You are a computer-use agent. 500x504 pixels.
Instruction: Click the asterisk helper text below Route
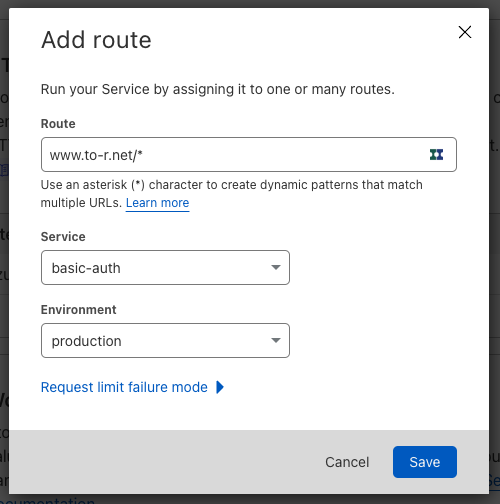232,194
